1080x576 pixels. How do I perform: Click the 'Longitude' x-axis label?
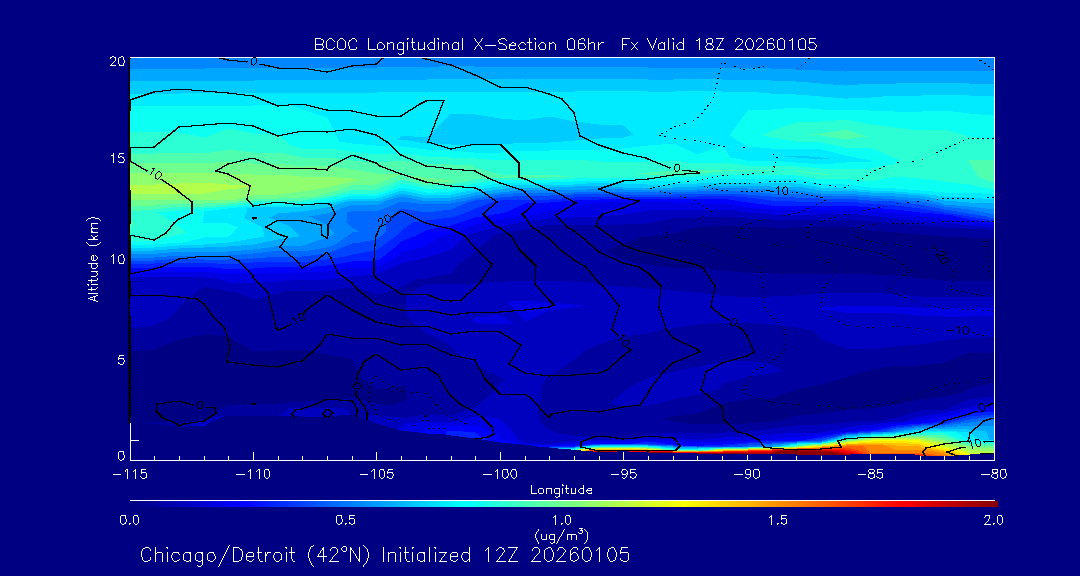561,490
